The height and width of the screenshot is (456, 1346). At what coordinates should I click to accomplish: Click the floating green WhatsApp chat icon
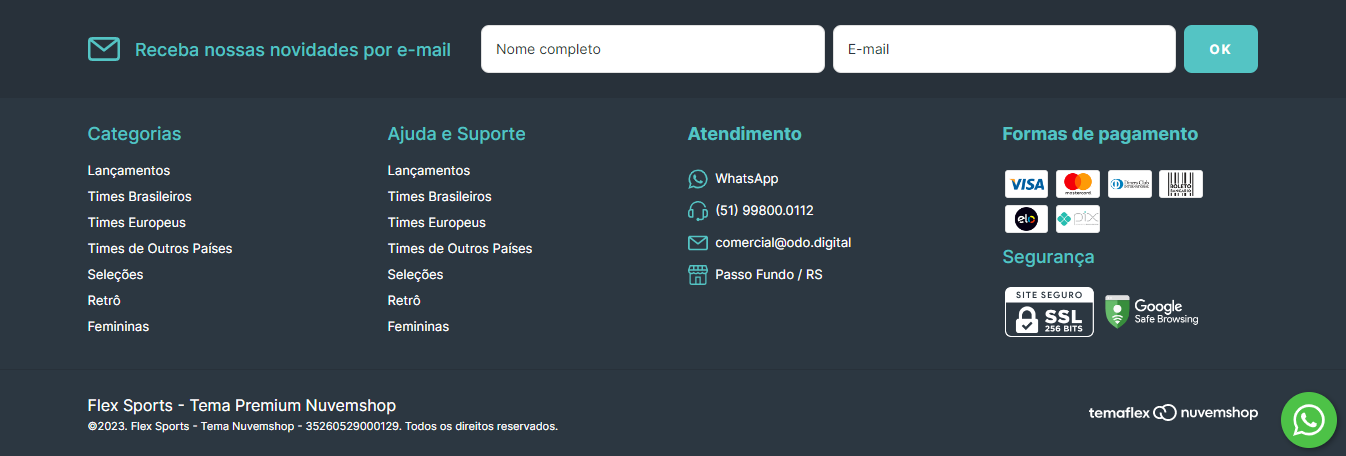[x=1308, y=420]
